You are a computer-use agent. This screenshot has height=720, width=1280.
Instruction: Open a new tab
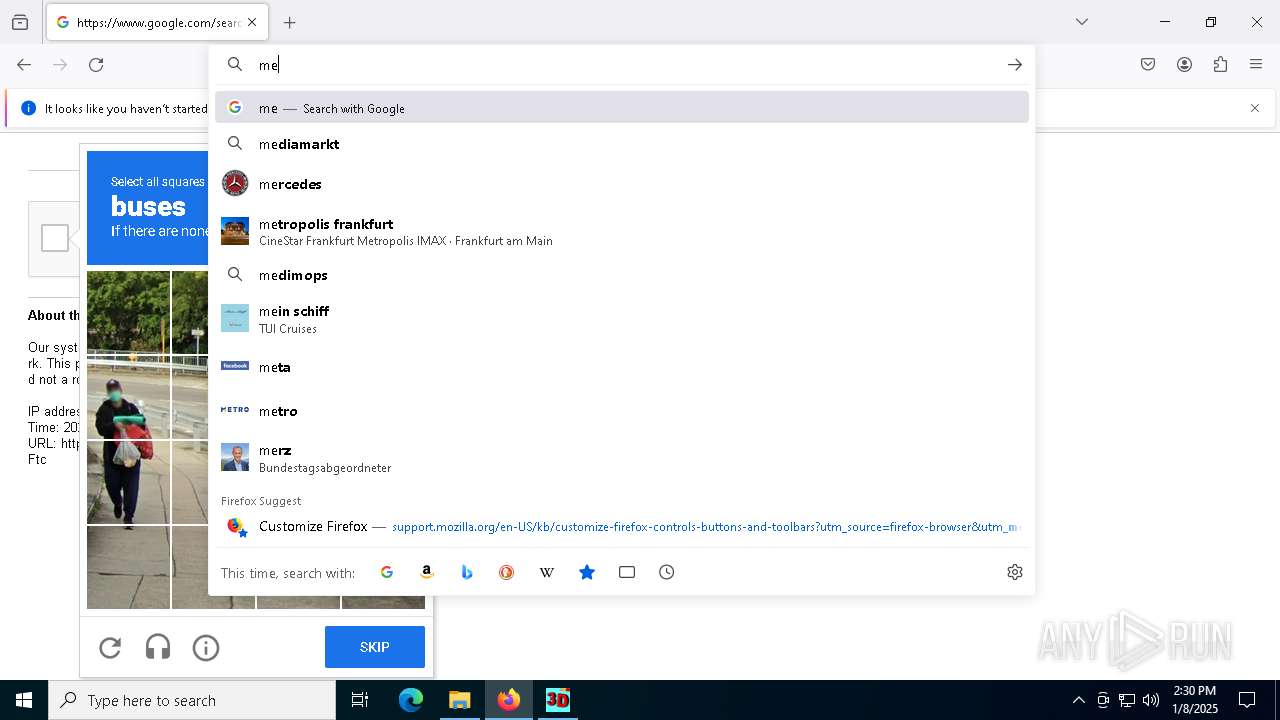[290, 22]
